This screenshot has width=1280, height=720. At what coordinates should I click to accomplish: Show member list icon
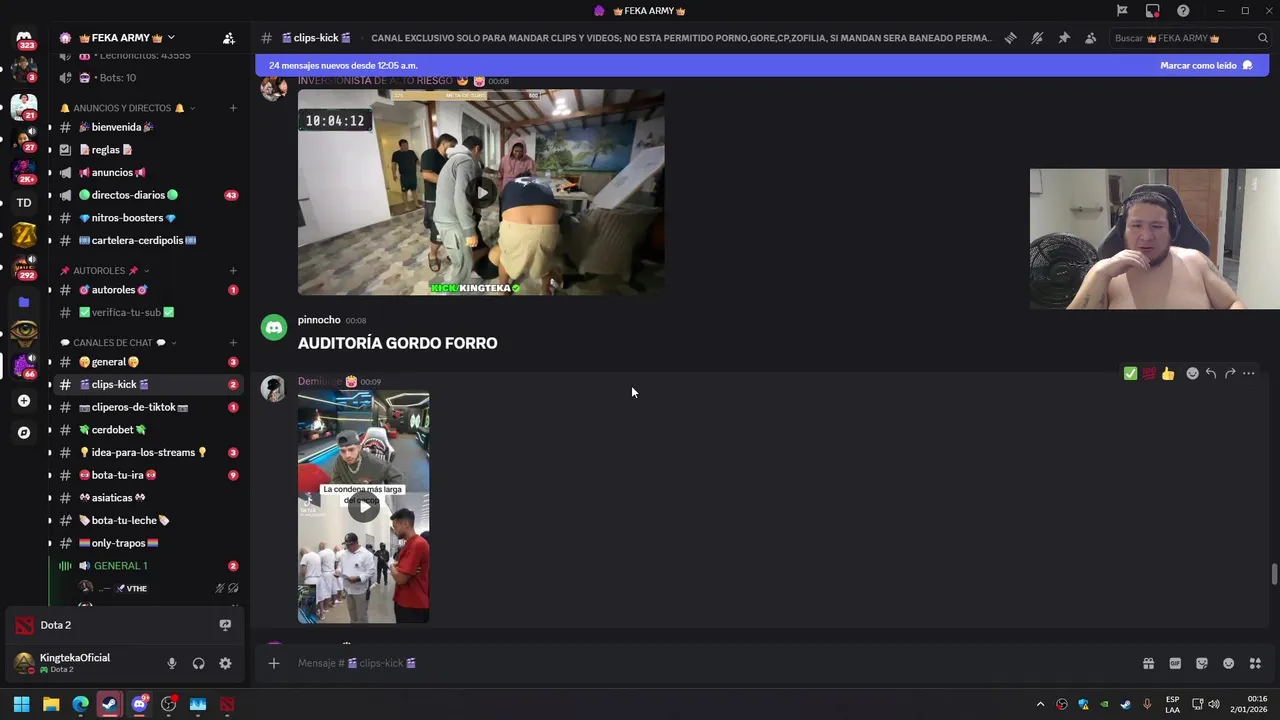[1090, 38]
